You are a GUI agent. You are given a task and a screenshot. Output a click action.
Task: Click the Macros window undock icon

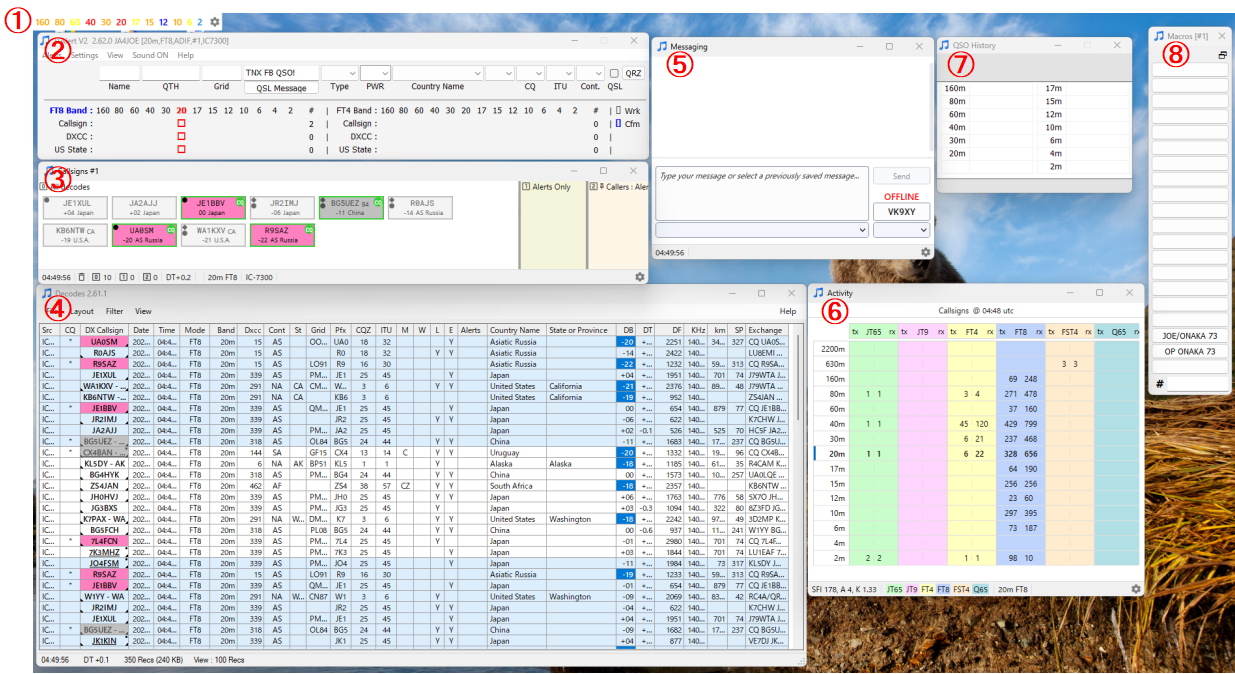pyautogui.click(x=1222, y=56)
